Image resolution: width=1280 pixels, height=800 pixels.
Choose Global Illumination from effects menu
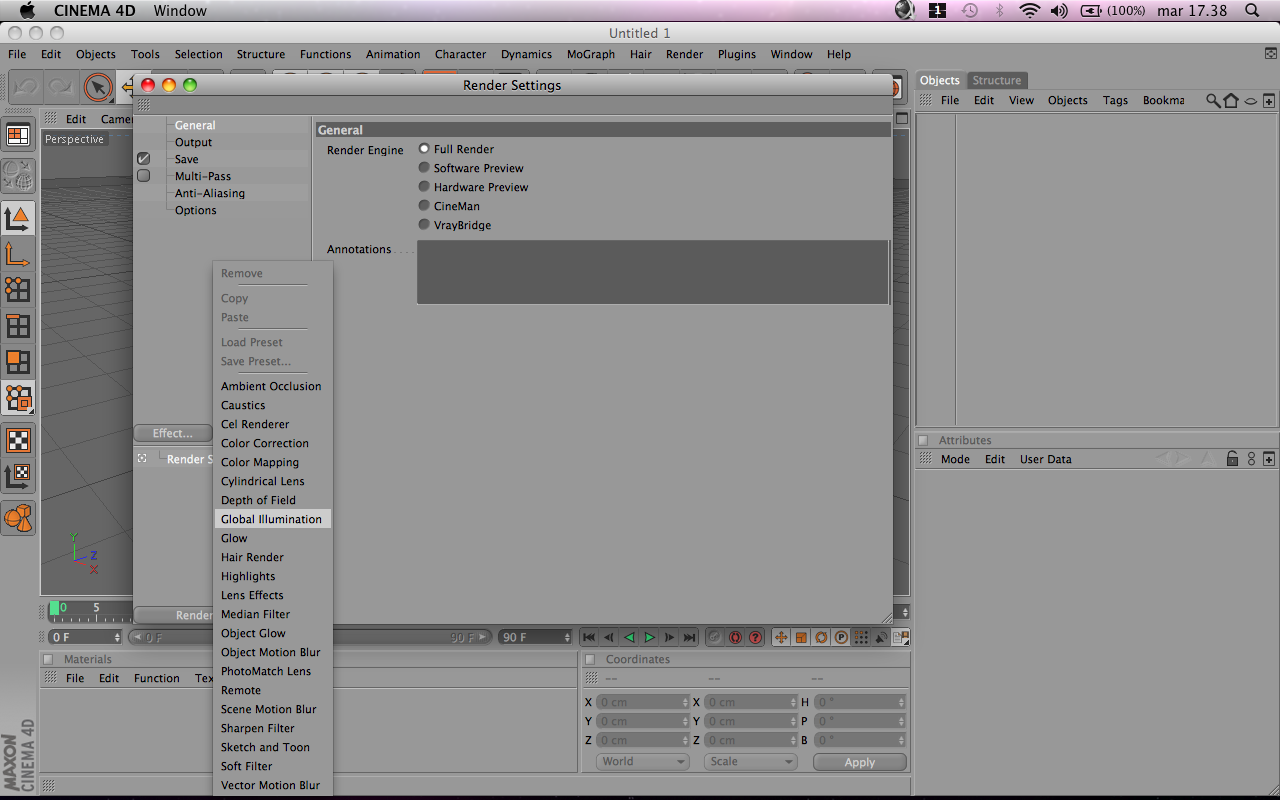[272, 519]
